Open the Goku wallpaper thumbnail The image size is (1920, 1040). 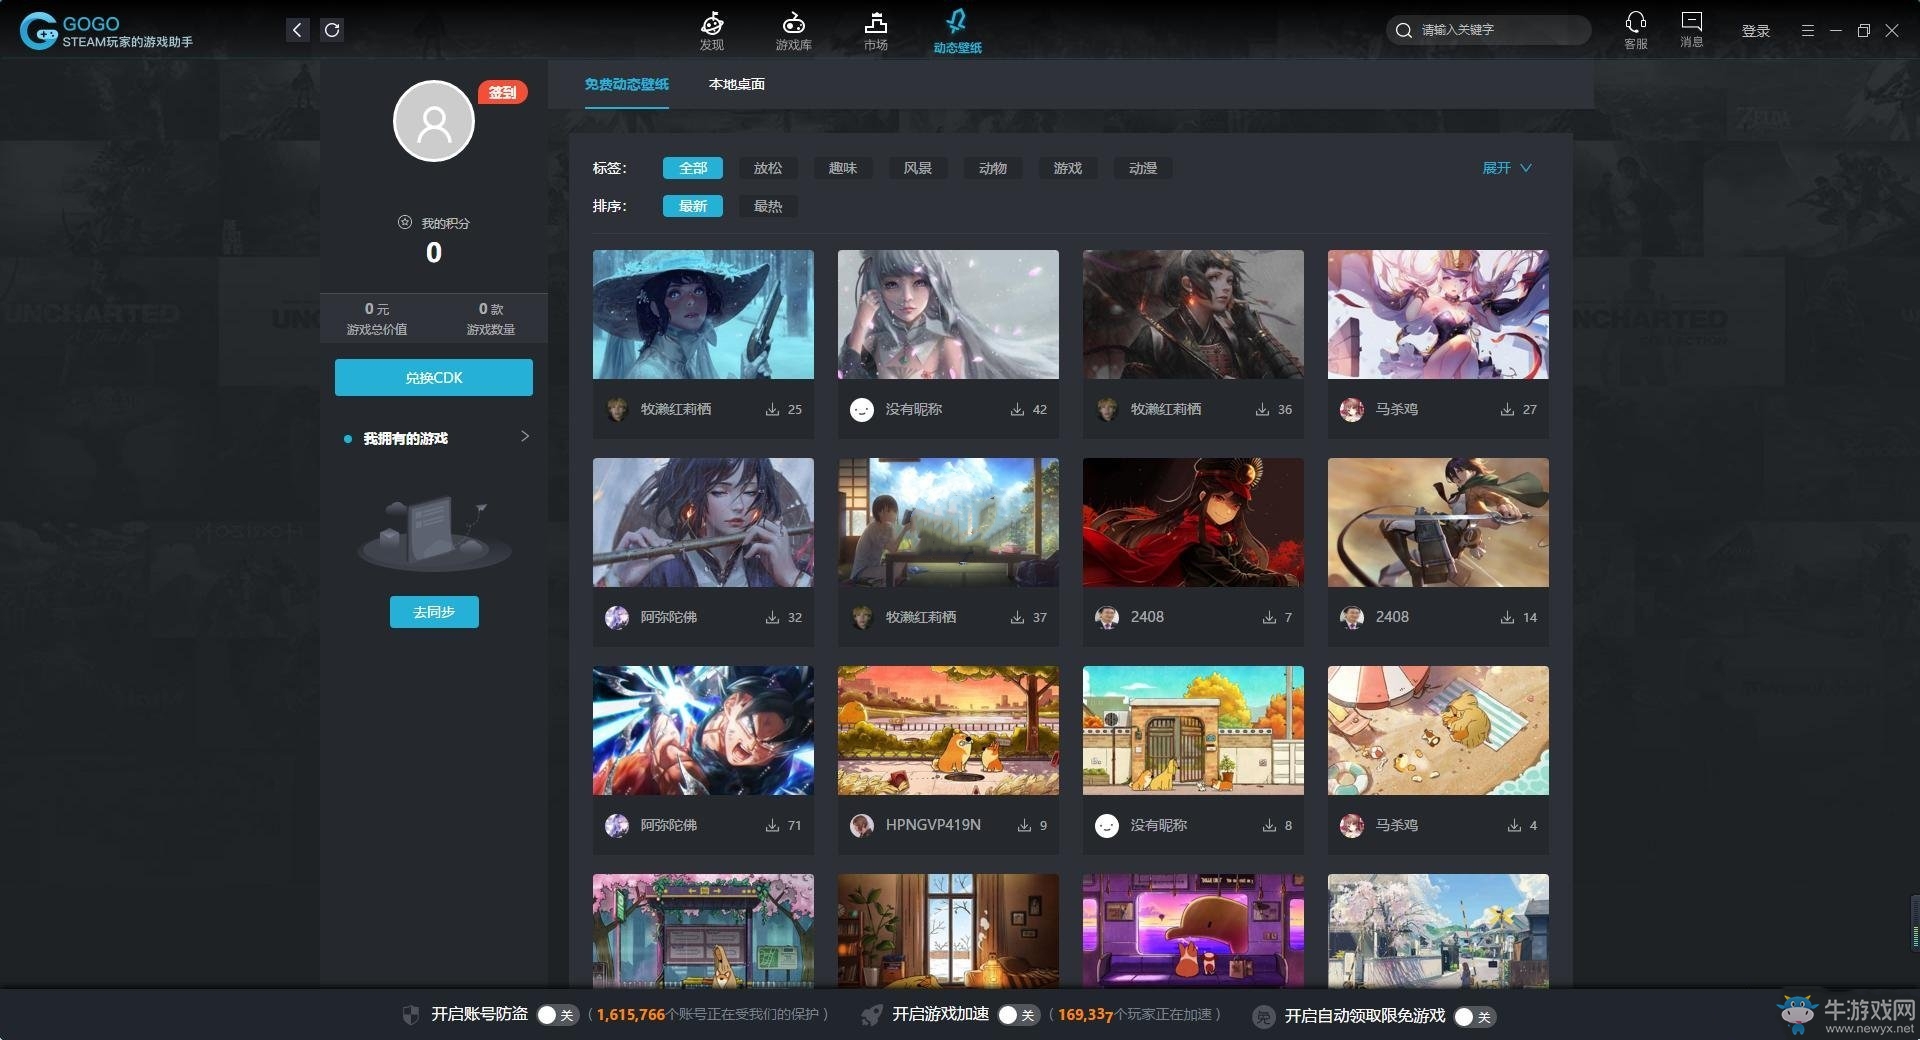coord(703,730)
